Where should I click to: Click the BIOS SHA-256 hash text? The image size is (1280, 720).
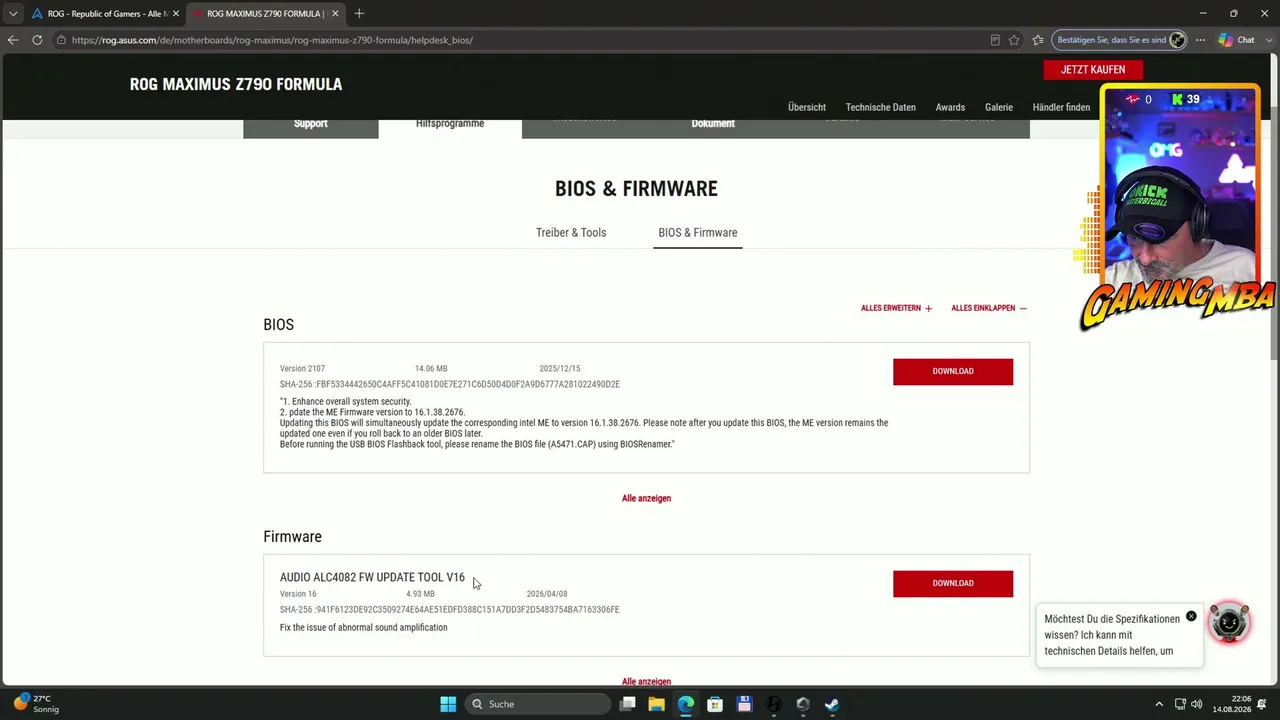[x=450, y=385]
